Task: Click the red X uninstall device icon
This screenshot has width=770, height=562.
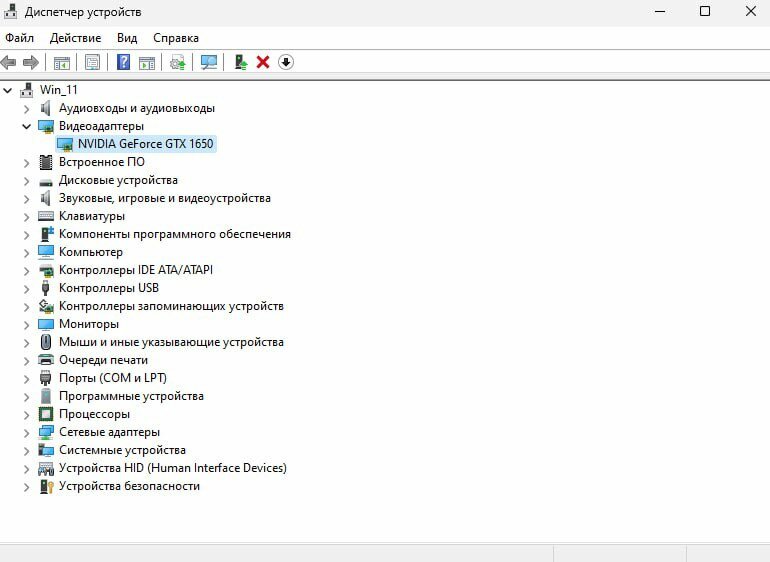Action: tap(263, 62)
